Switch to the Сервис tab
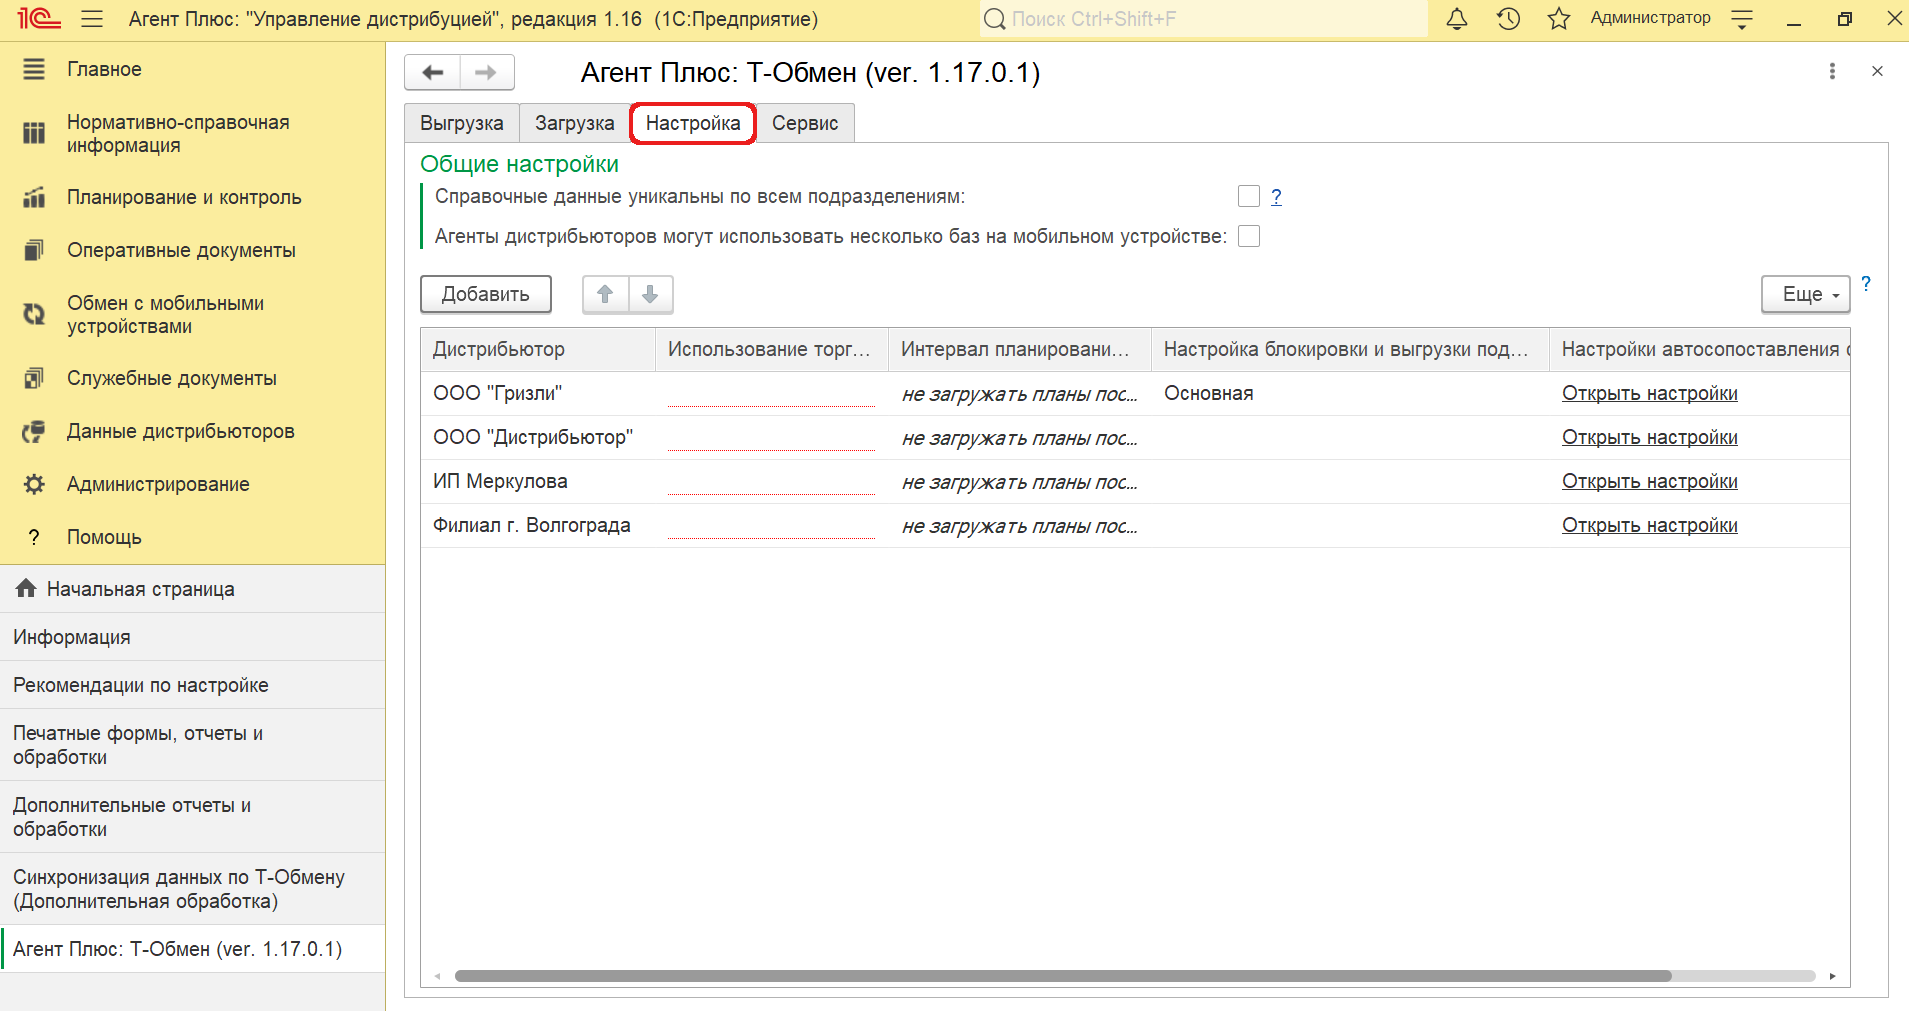Image resolution: width=1909 pixels, height=1011 pixels. click(805, 123)
